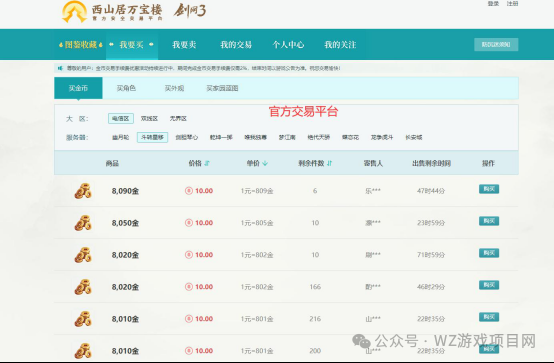Click the 登录 link at top right
The image size is (554, 363).
click(x=493, y=4)
